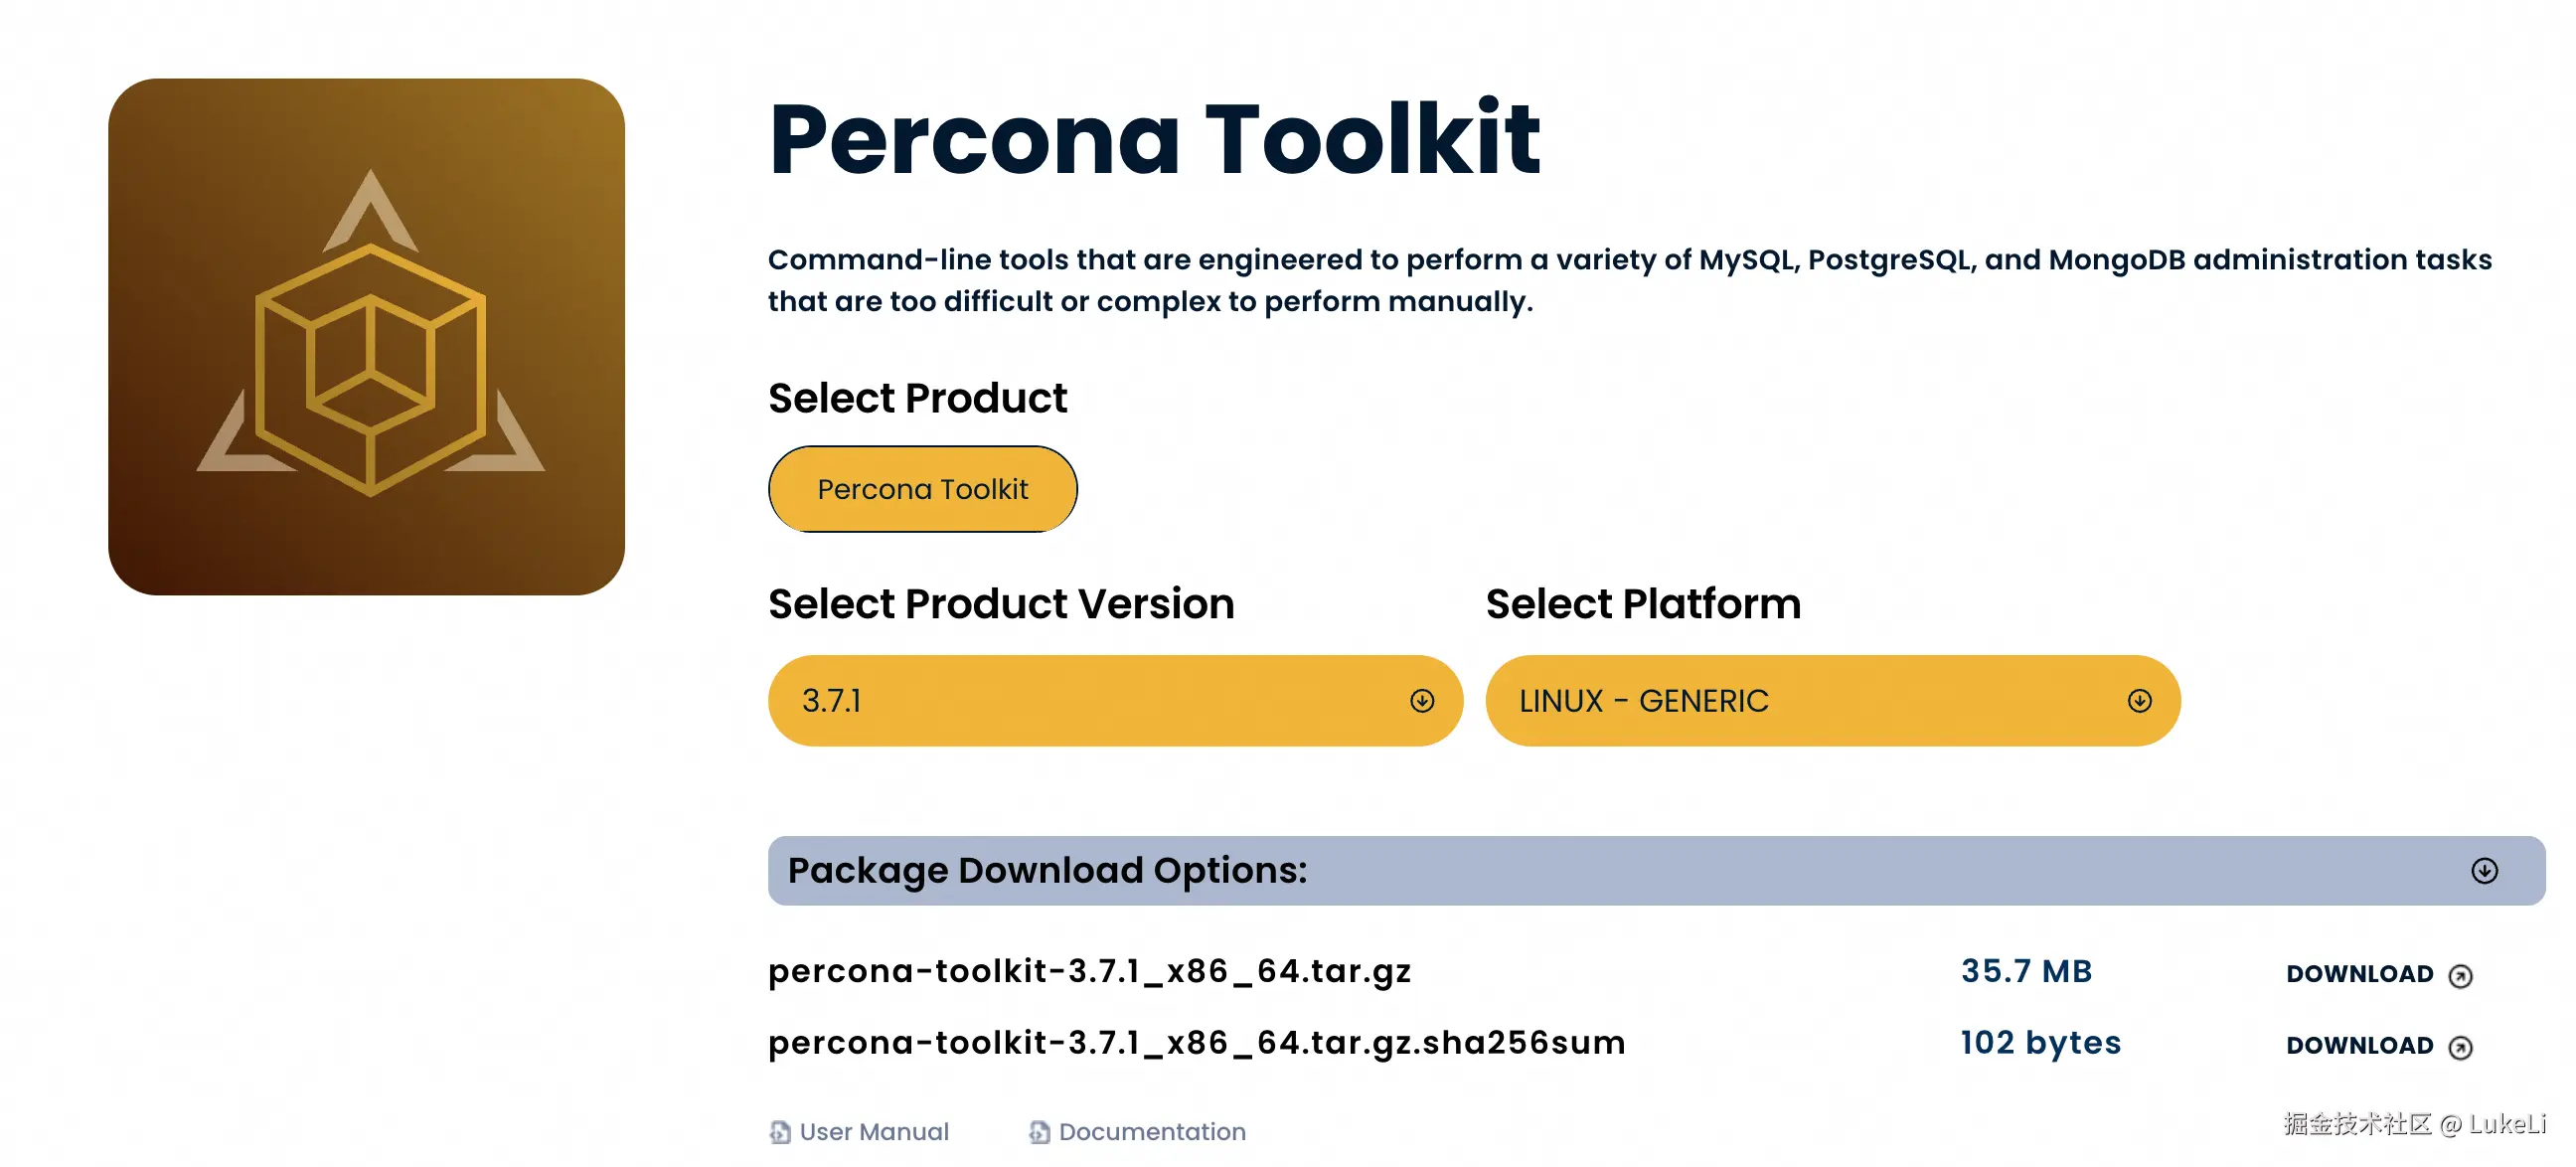This screenshot has height=1167, width=2576.
Task: Click the circled arrow icon on Package Download Options bar
Action: 2484,871
